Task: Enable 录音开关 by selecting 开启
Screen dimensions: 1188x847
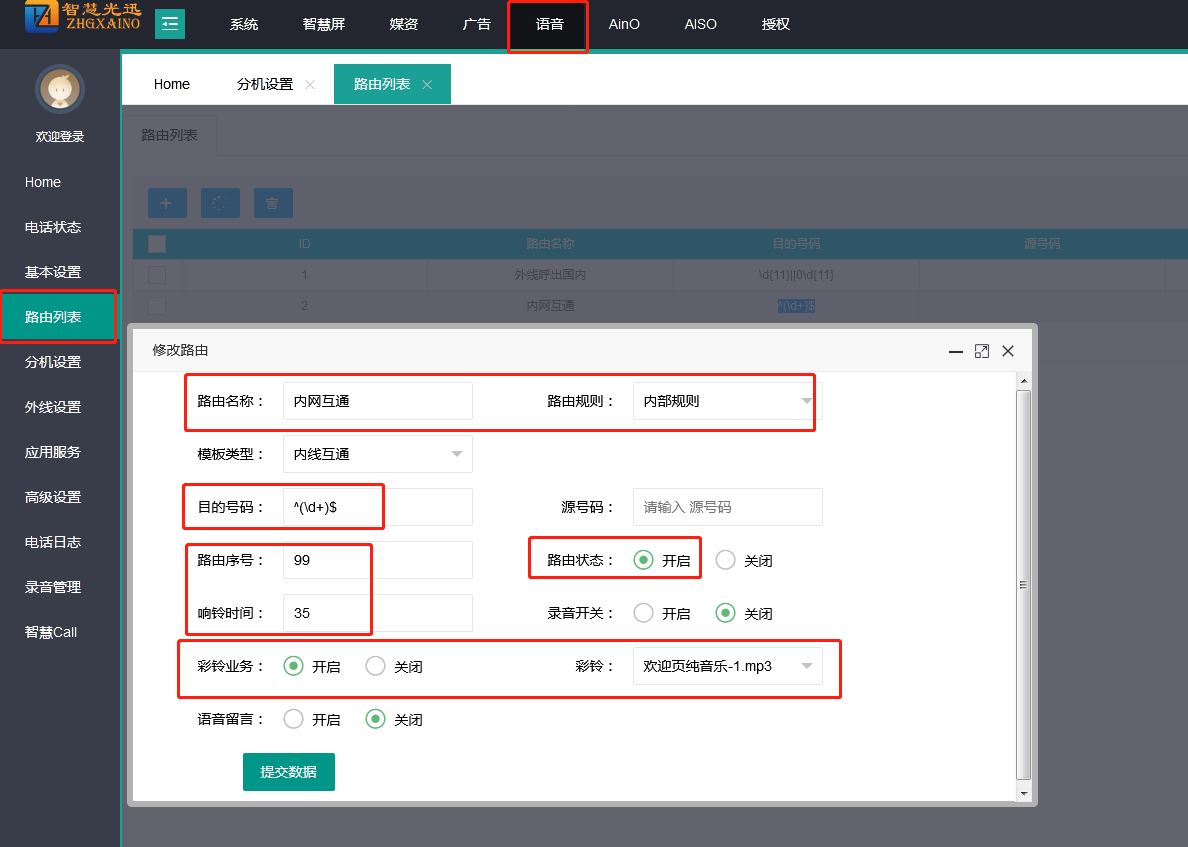Action: (x=644, y=613)
